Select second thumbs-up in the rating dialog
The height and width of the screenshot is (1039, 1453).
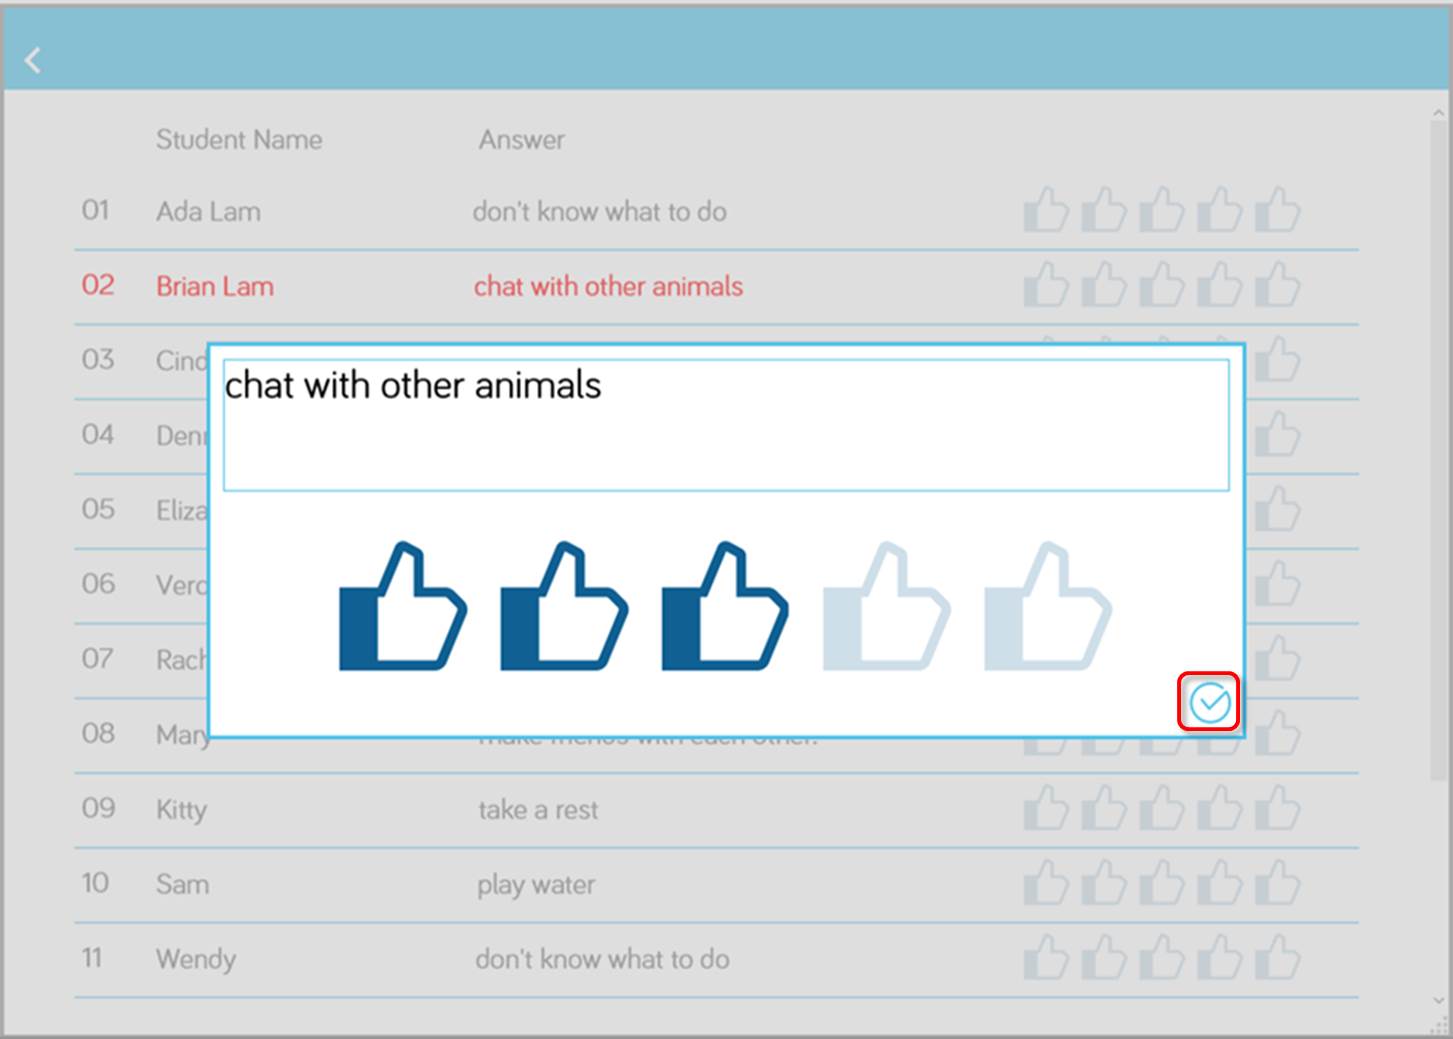[x=564, y=606]
